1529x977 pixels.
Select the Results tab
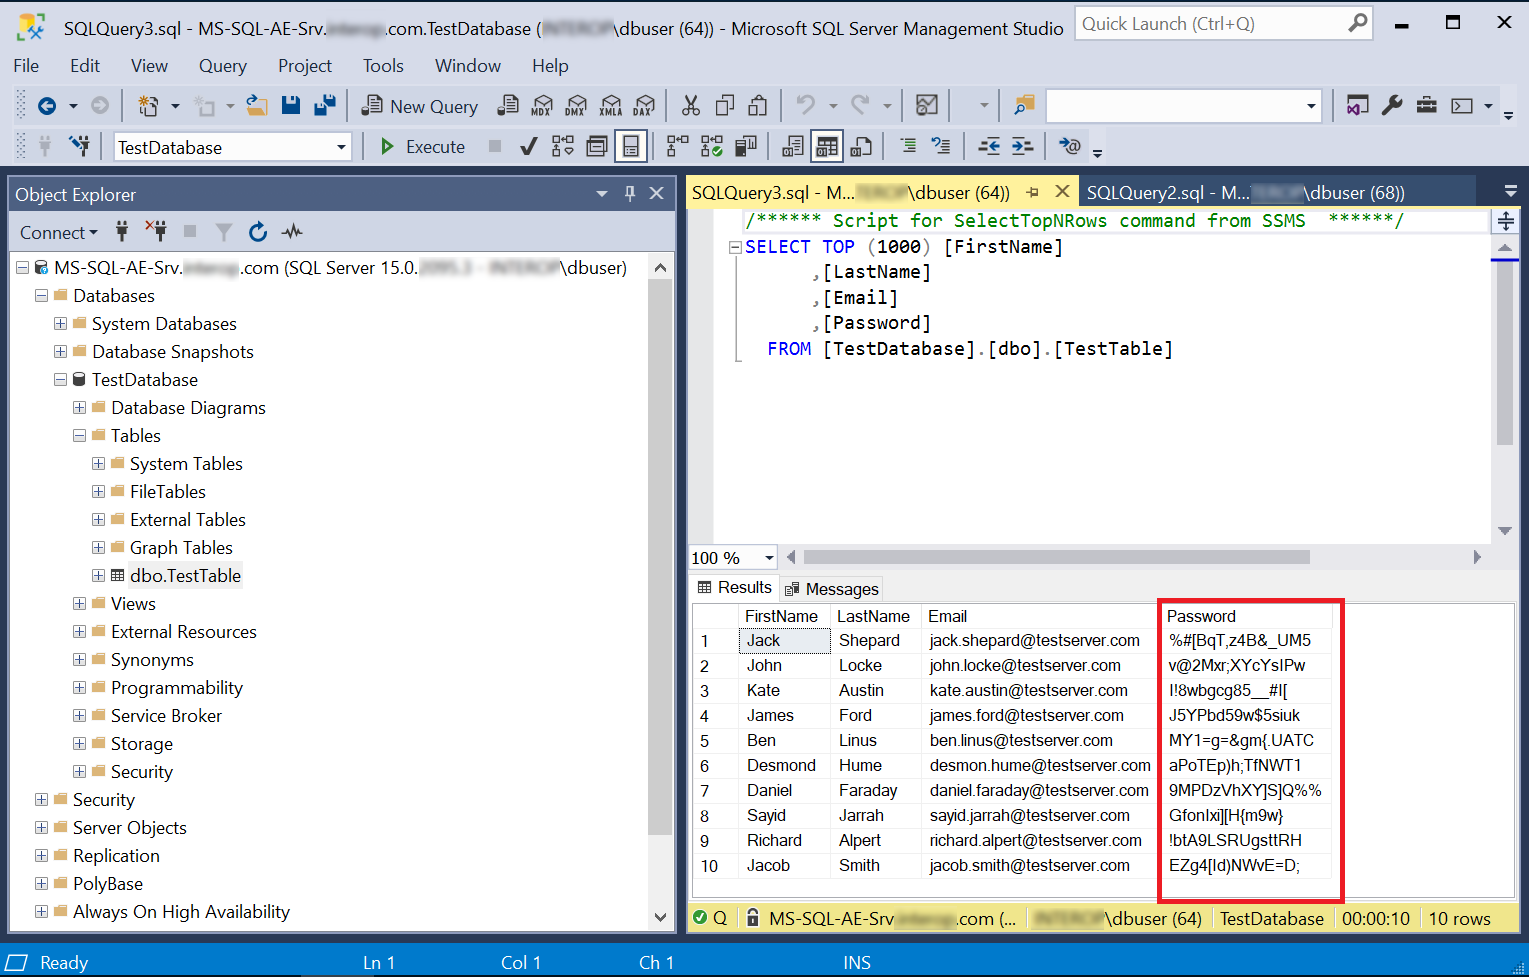pyautogui.click(x=735, y=588)
